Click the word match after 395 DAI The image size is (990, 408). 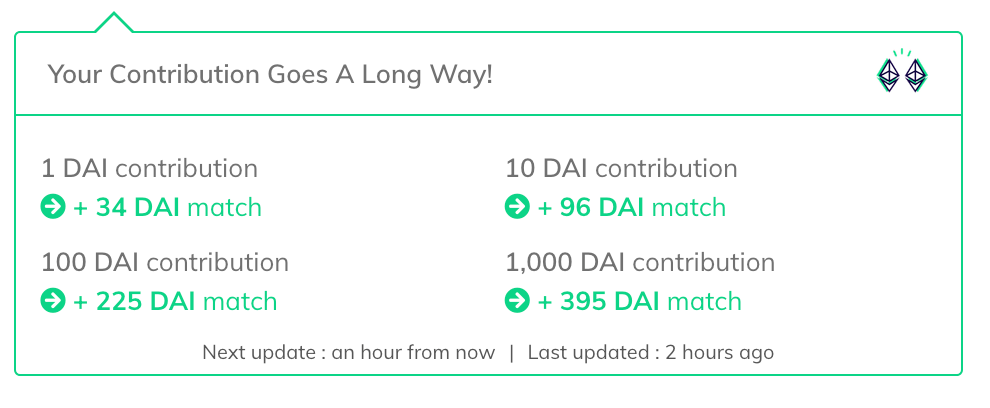pyautogui.click(x=705, y=301)
